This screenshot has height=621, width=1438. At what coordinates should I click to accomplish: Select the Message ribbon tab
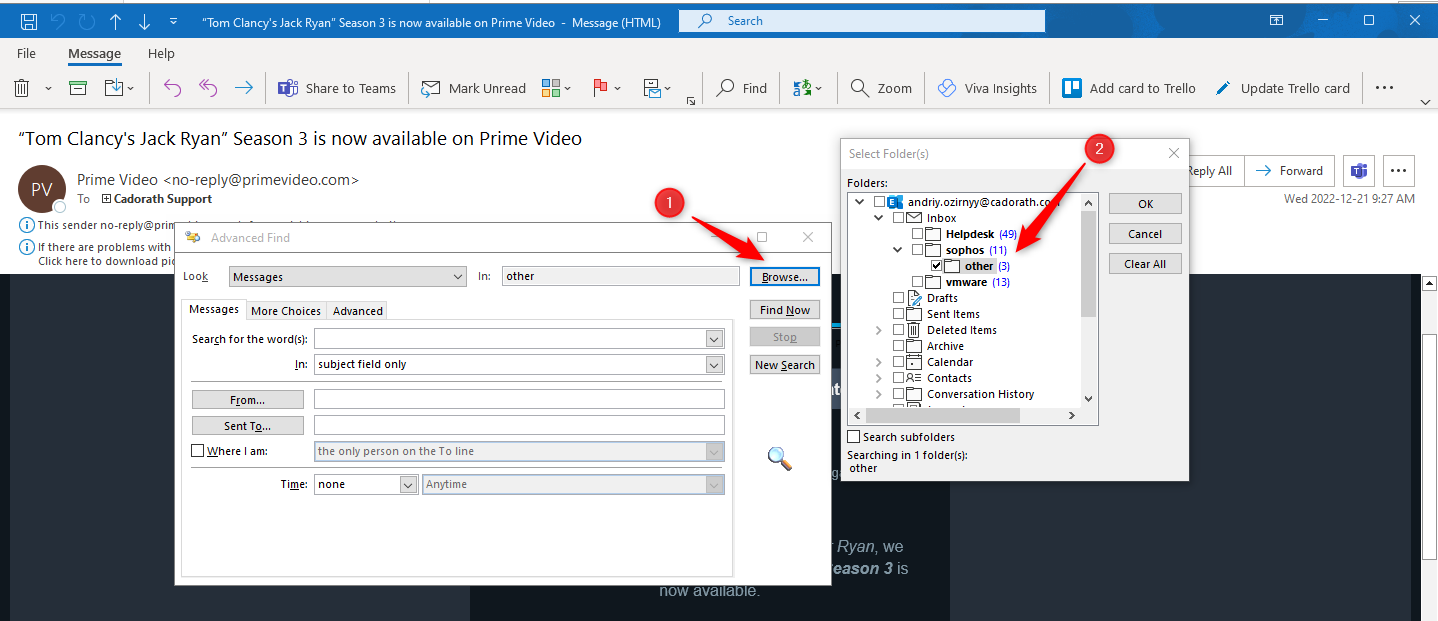[94, 54]
